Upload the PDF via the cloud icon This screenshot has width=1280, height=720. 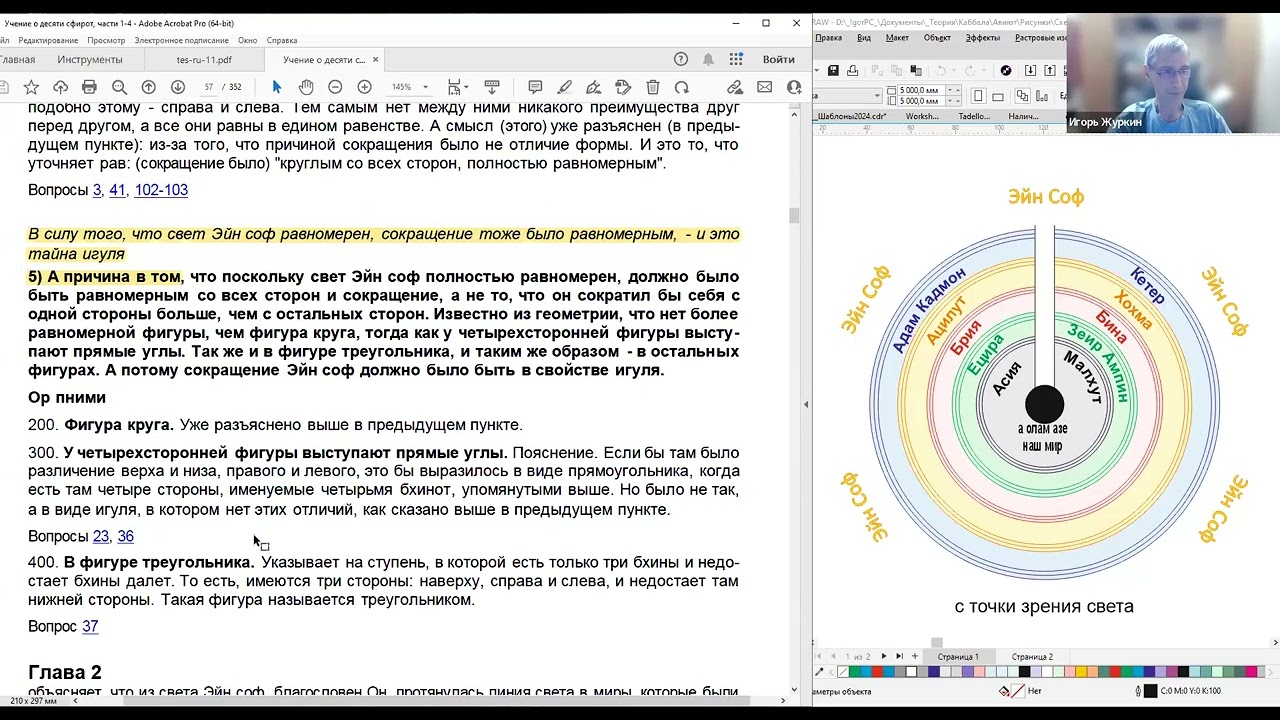60,87
